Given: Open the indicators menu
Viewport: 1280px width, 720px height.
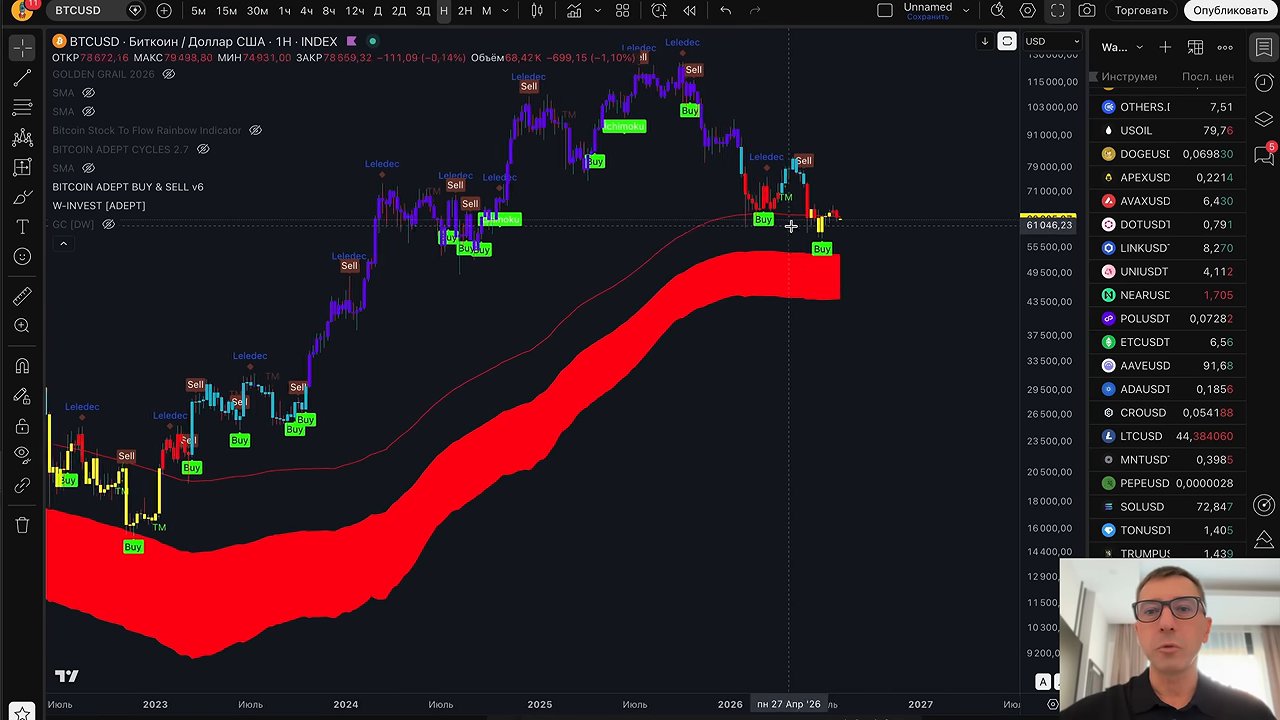Looking at the screenshot, I should click(574, 11).
